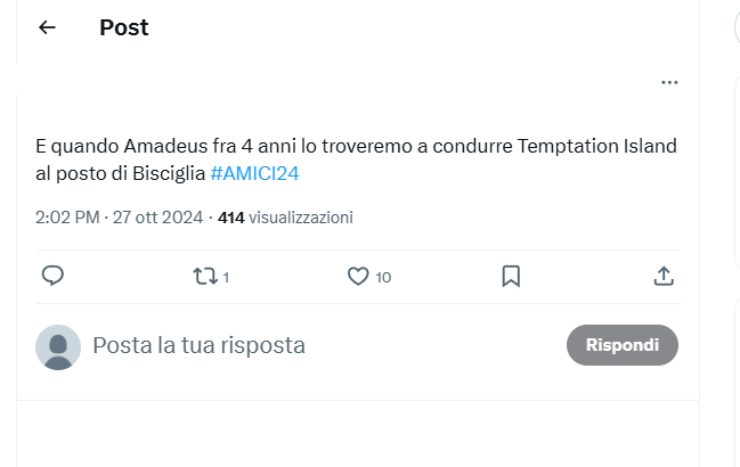This screenshot has width=740, height=467.
Task: Share the post via upload arrow icon
Action: point(664,276)
